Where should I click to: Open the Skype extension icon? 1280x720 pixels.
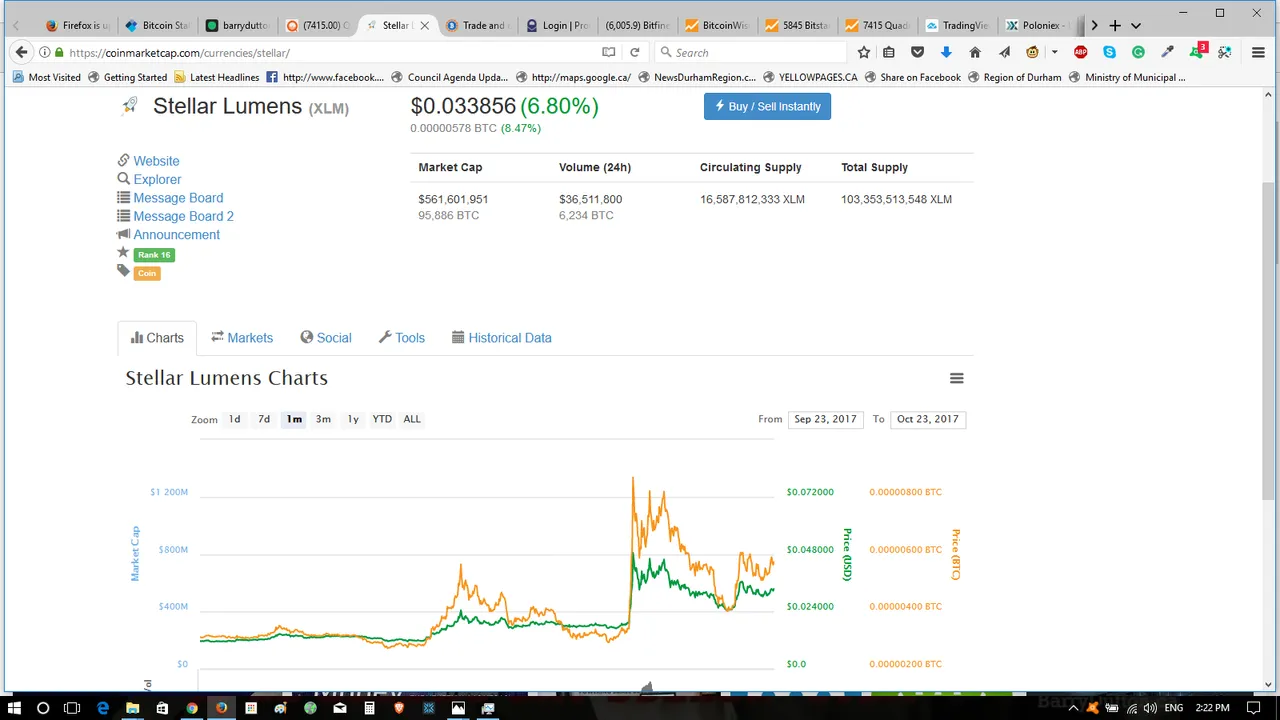[x=1109, y=52]
